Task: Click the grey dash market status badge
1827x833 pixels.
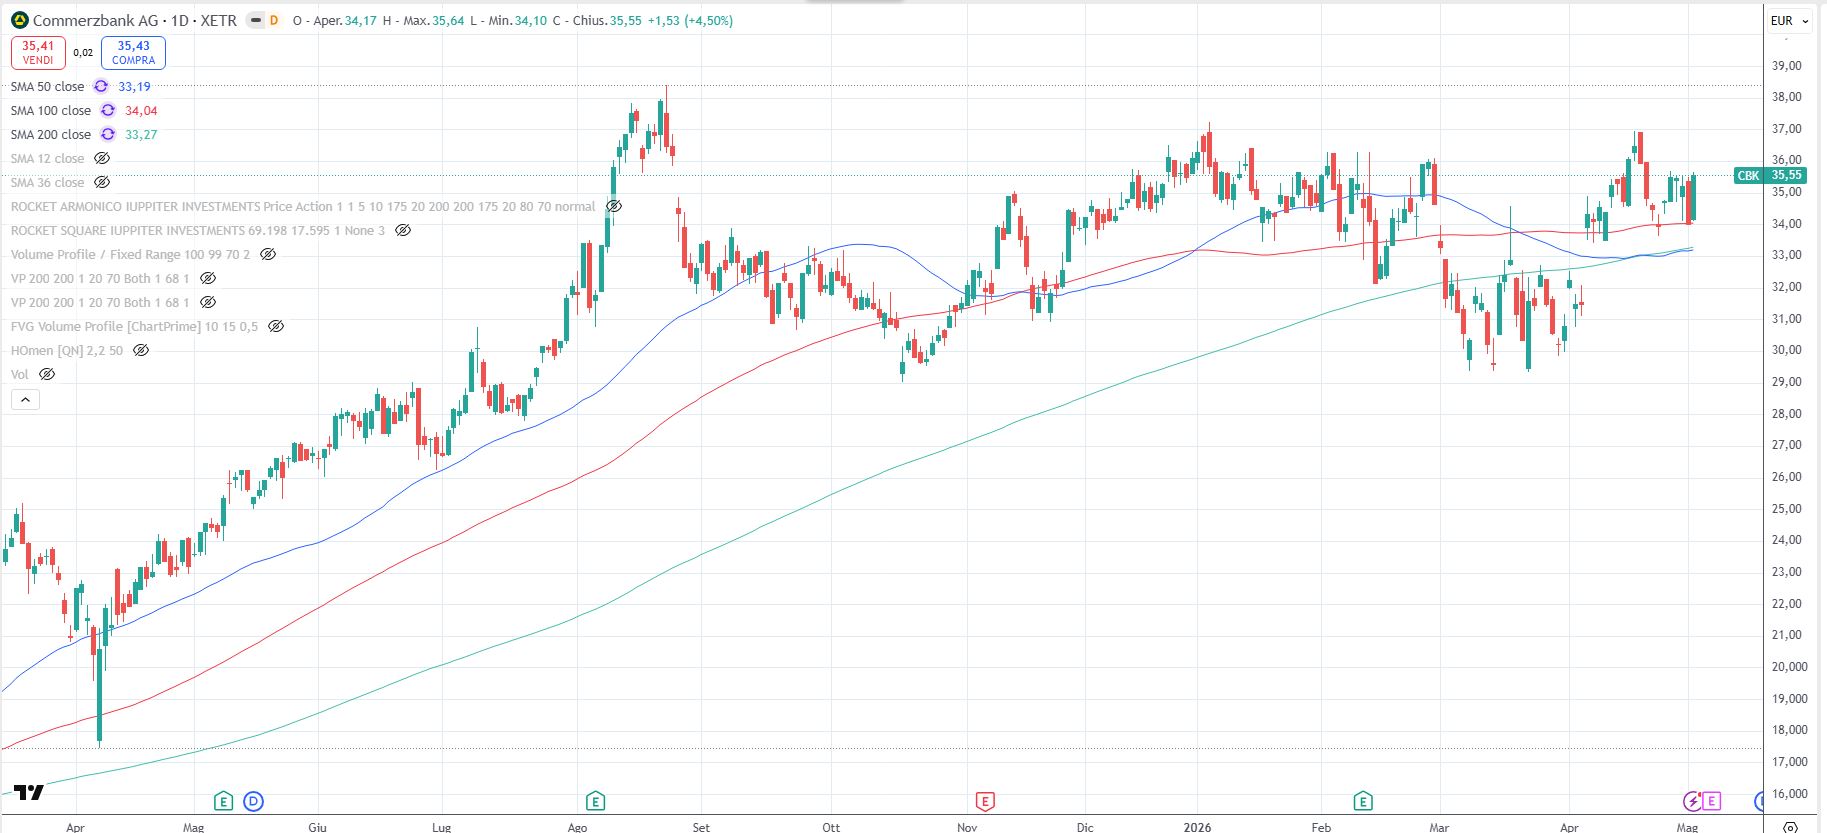Action: click(x=255, y=20)
